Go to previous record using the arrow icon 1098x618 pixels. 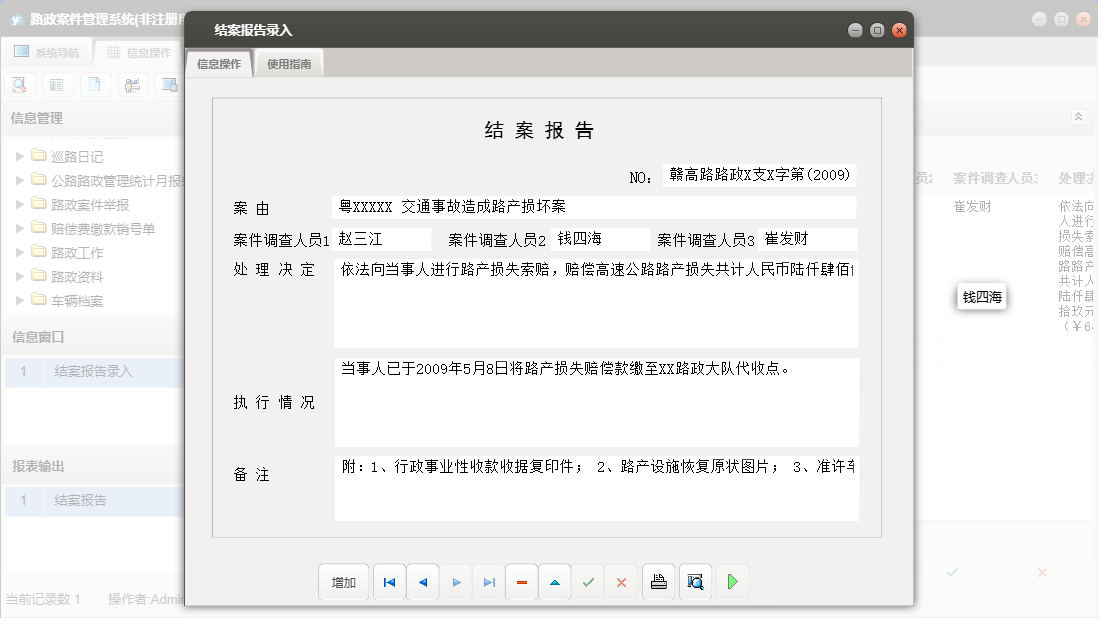click(422, 581)
